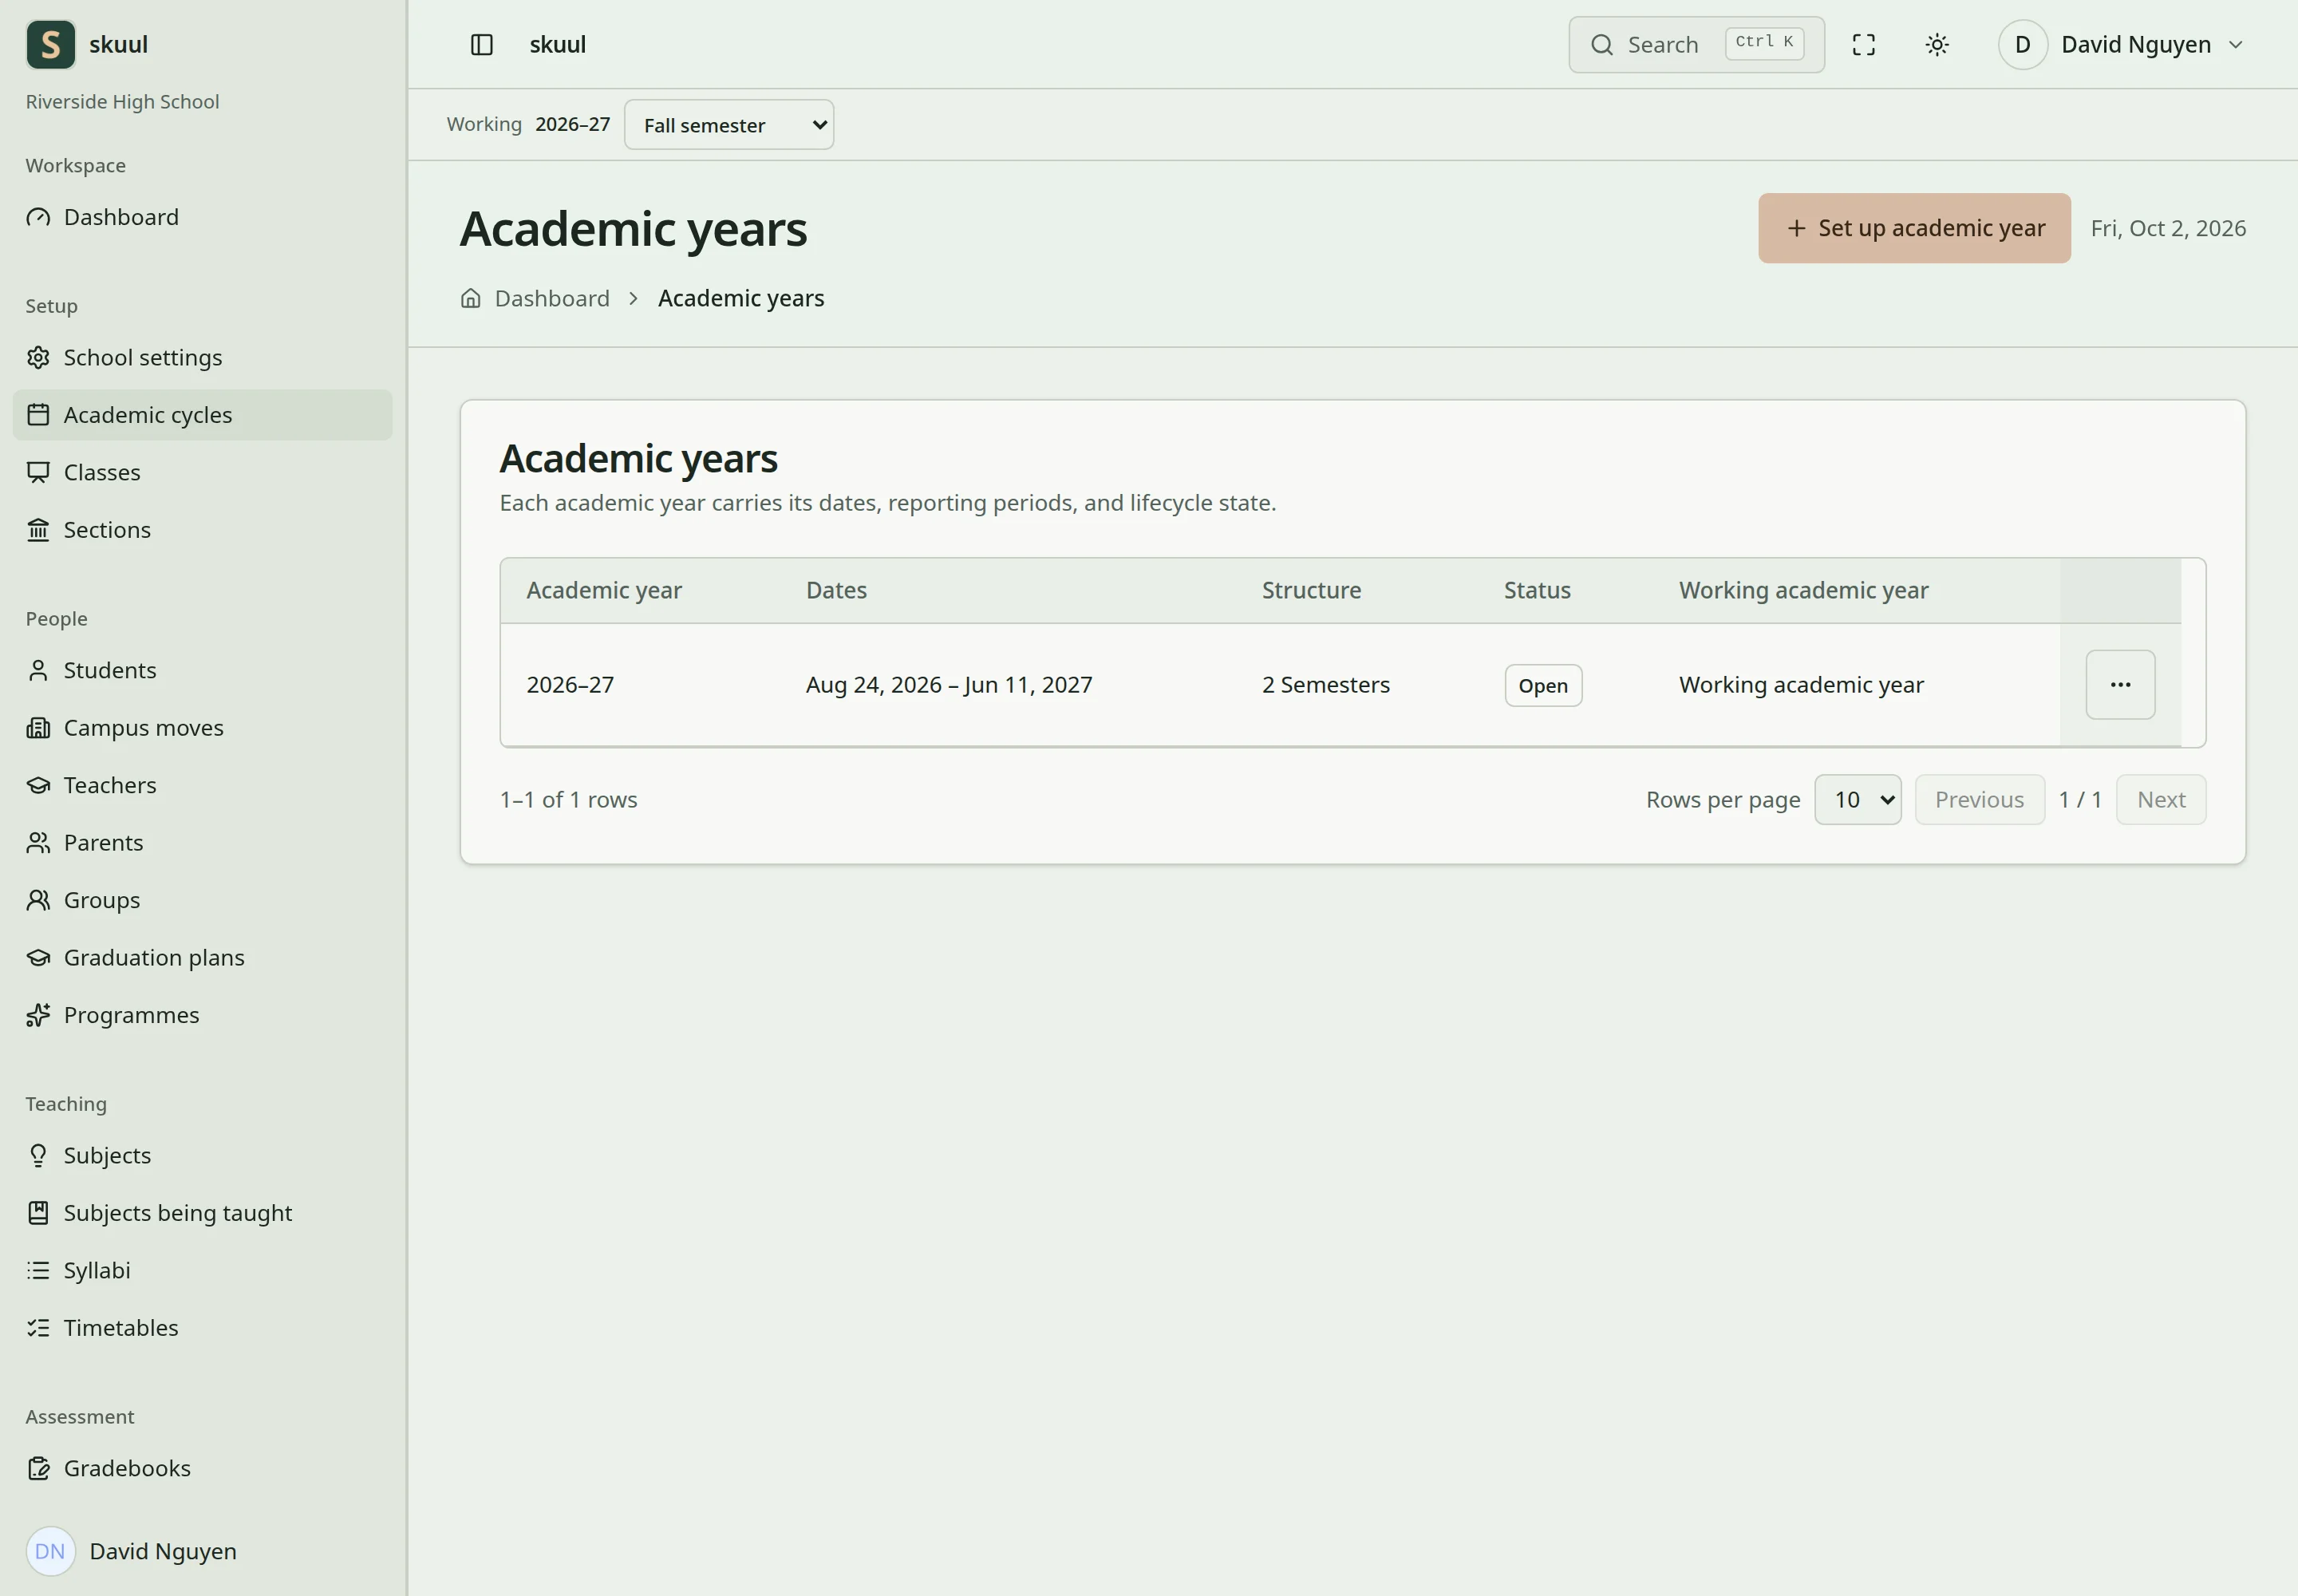Viewport: 2298px width, 1596px height.
Task: Go to Next page
Action: pyautogui.click(x=2161, y=800)
